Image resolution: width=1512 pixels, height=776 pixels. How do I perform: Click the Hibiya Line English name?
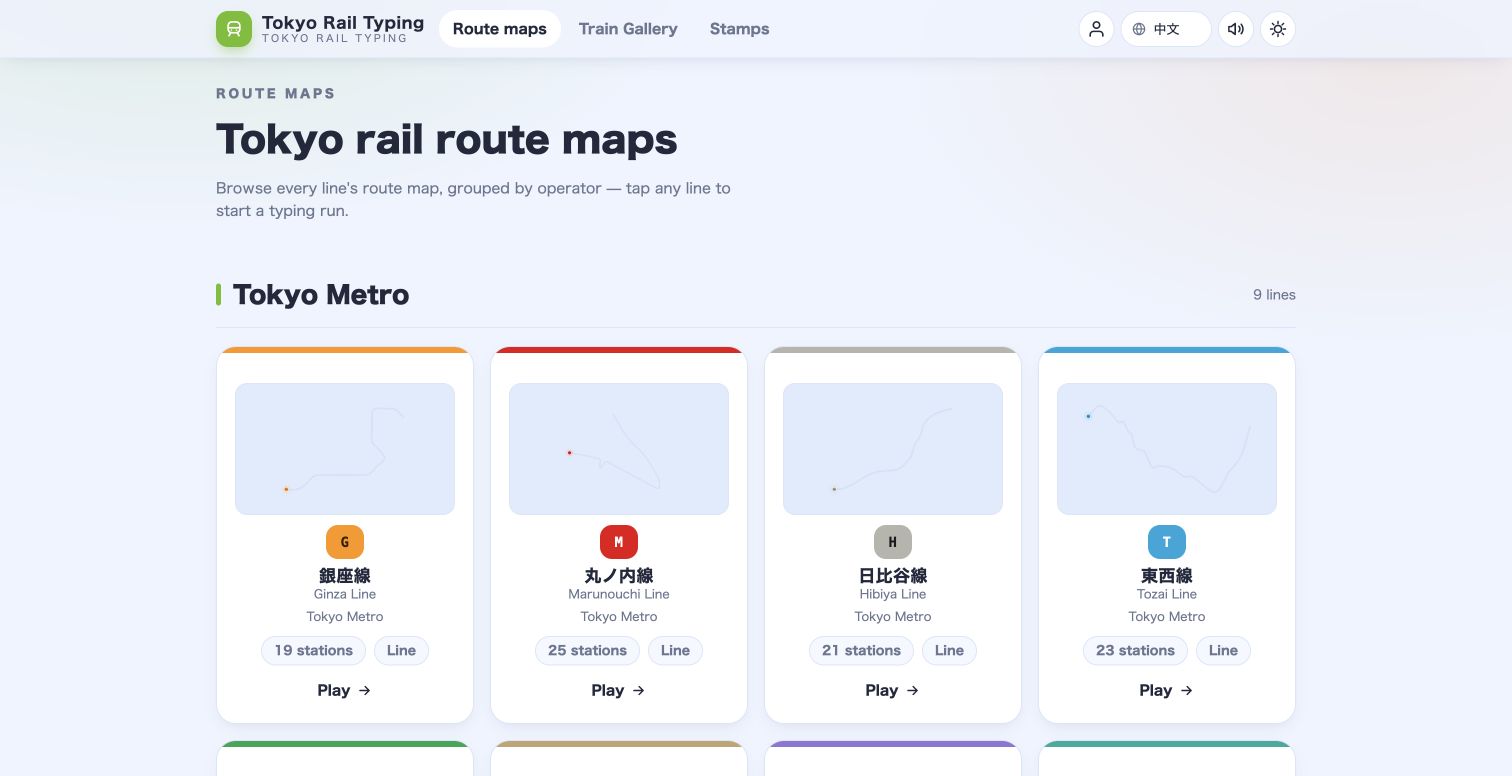click(893, 594)
